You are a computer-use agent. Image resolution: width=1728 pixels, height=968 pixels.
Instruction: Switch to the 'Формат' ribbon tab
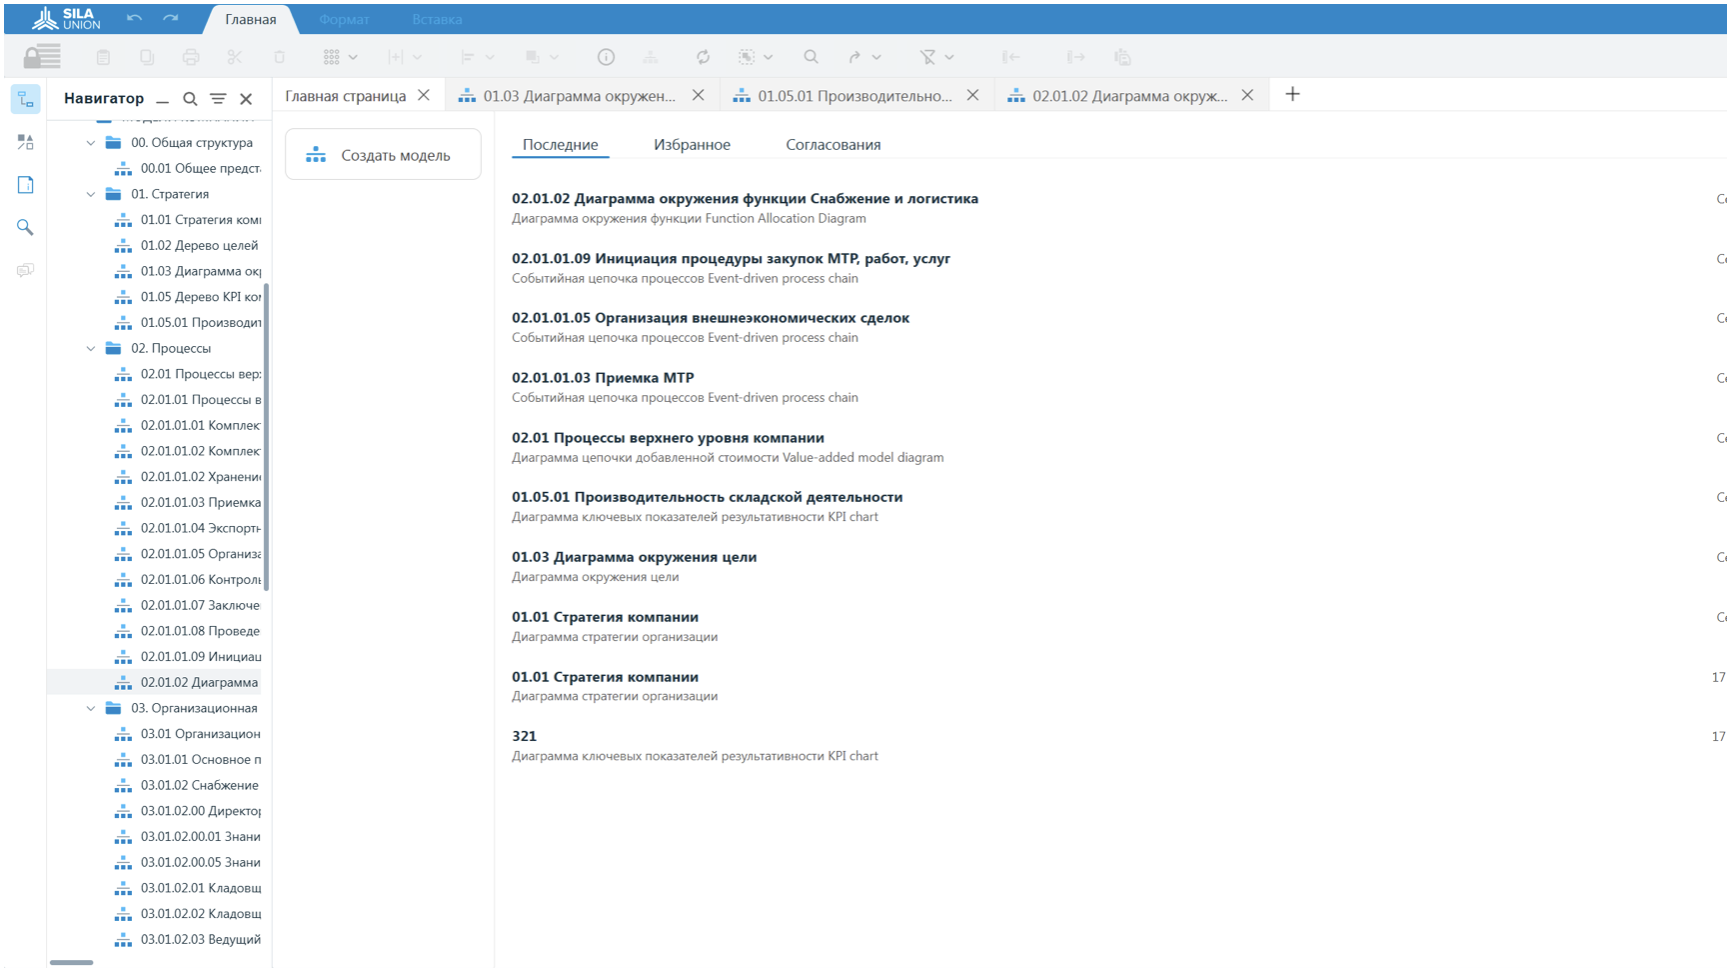[x=344, y=18]
